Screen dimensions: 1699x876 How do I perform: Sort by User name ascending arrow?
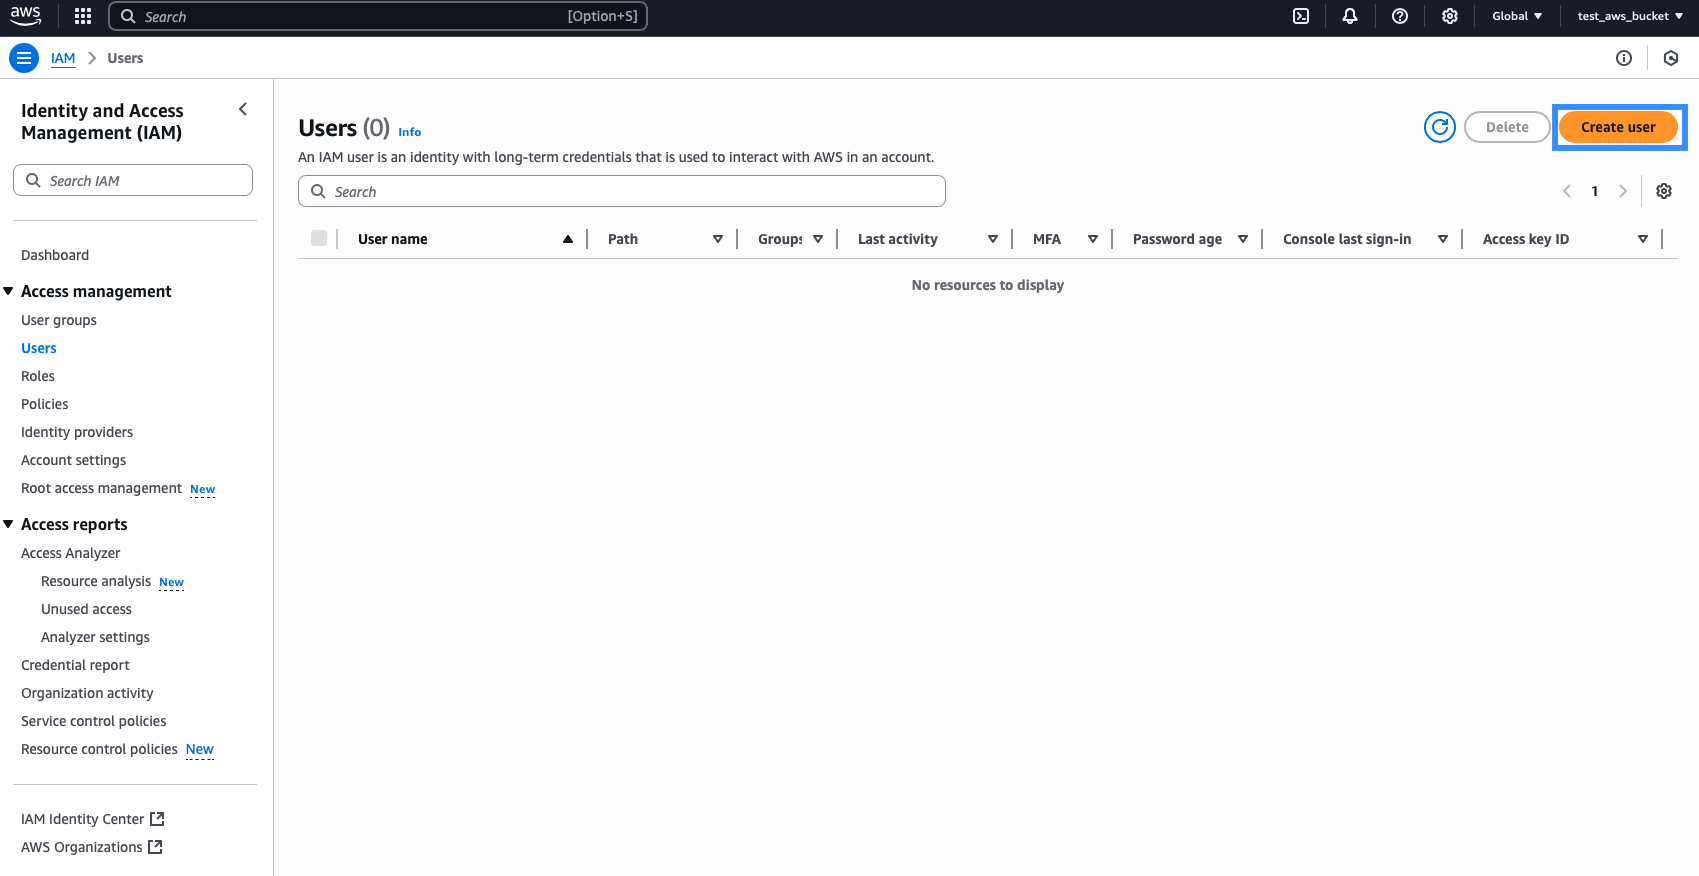click(x=568, y=239)
